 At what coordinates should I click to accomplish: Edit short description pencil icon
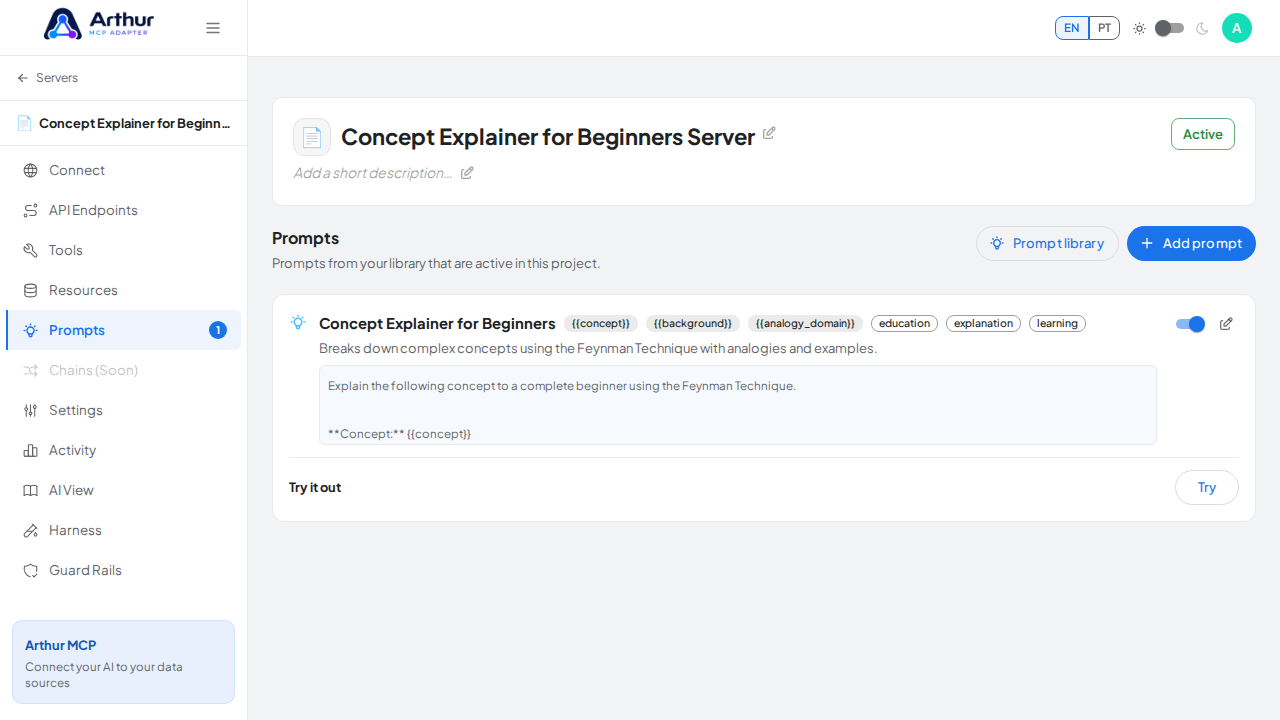point(467,173)
